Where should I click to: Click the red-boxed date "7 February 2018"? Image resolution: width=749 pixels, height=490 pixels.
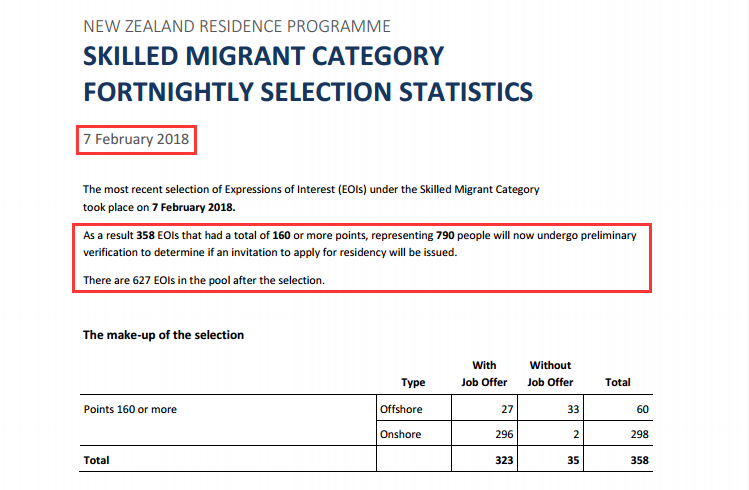click(136, 140)
